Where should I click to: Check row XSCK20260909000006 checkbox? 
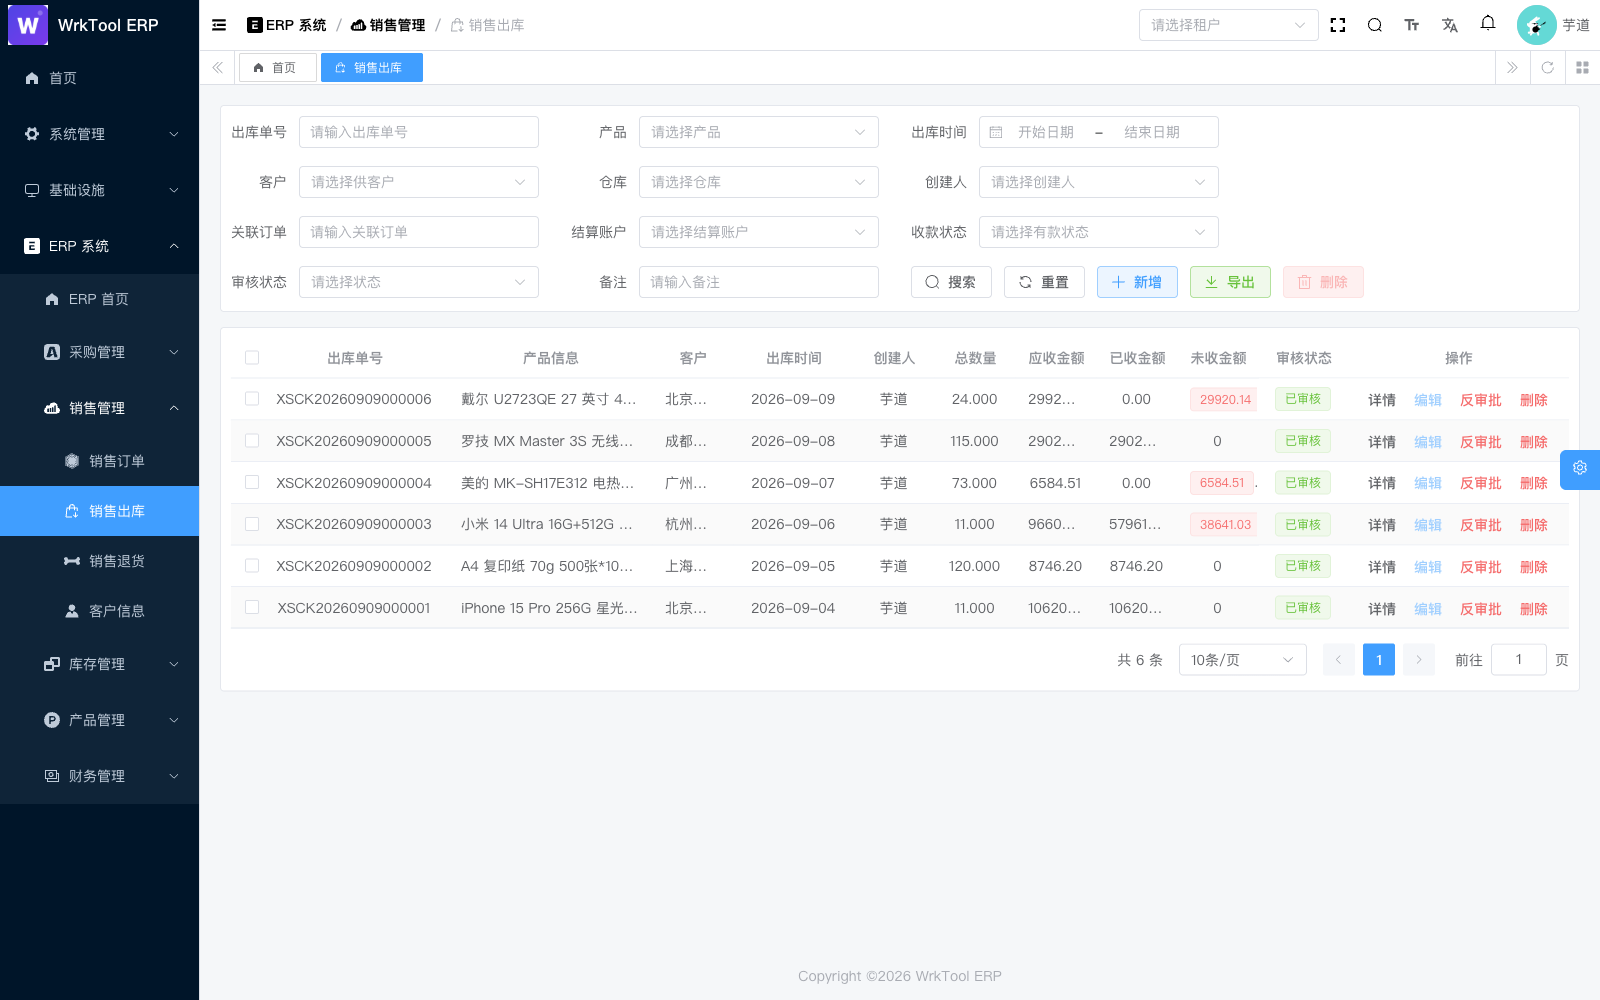252,399
